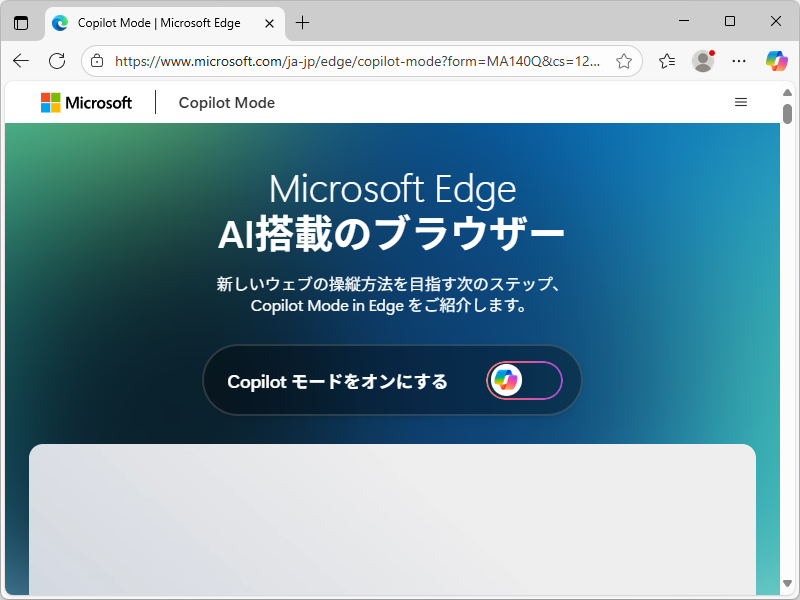This screenshot has width=800, height=600.
Task: Open the page's hamburger navigation menu
Action: [x=741, y=102]
